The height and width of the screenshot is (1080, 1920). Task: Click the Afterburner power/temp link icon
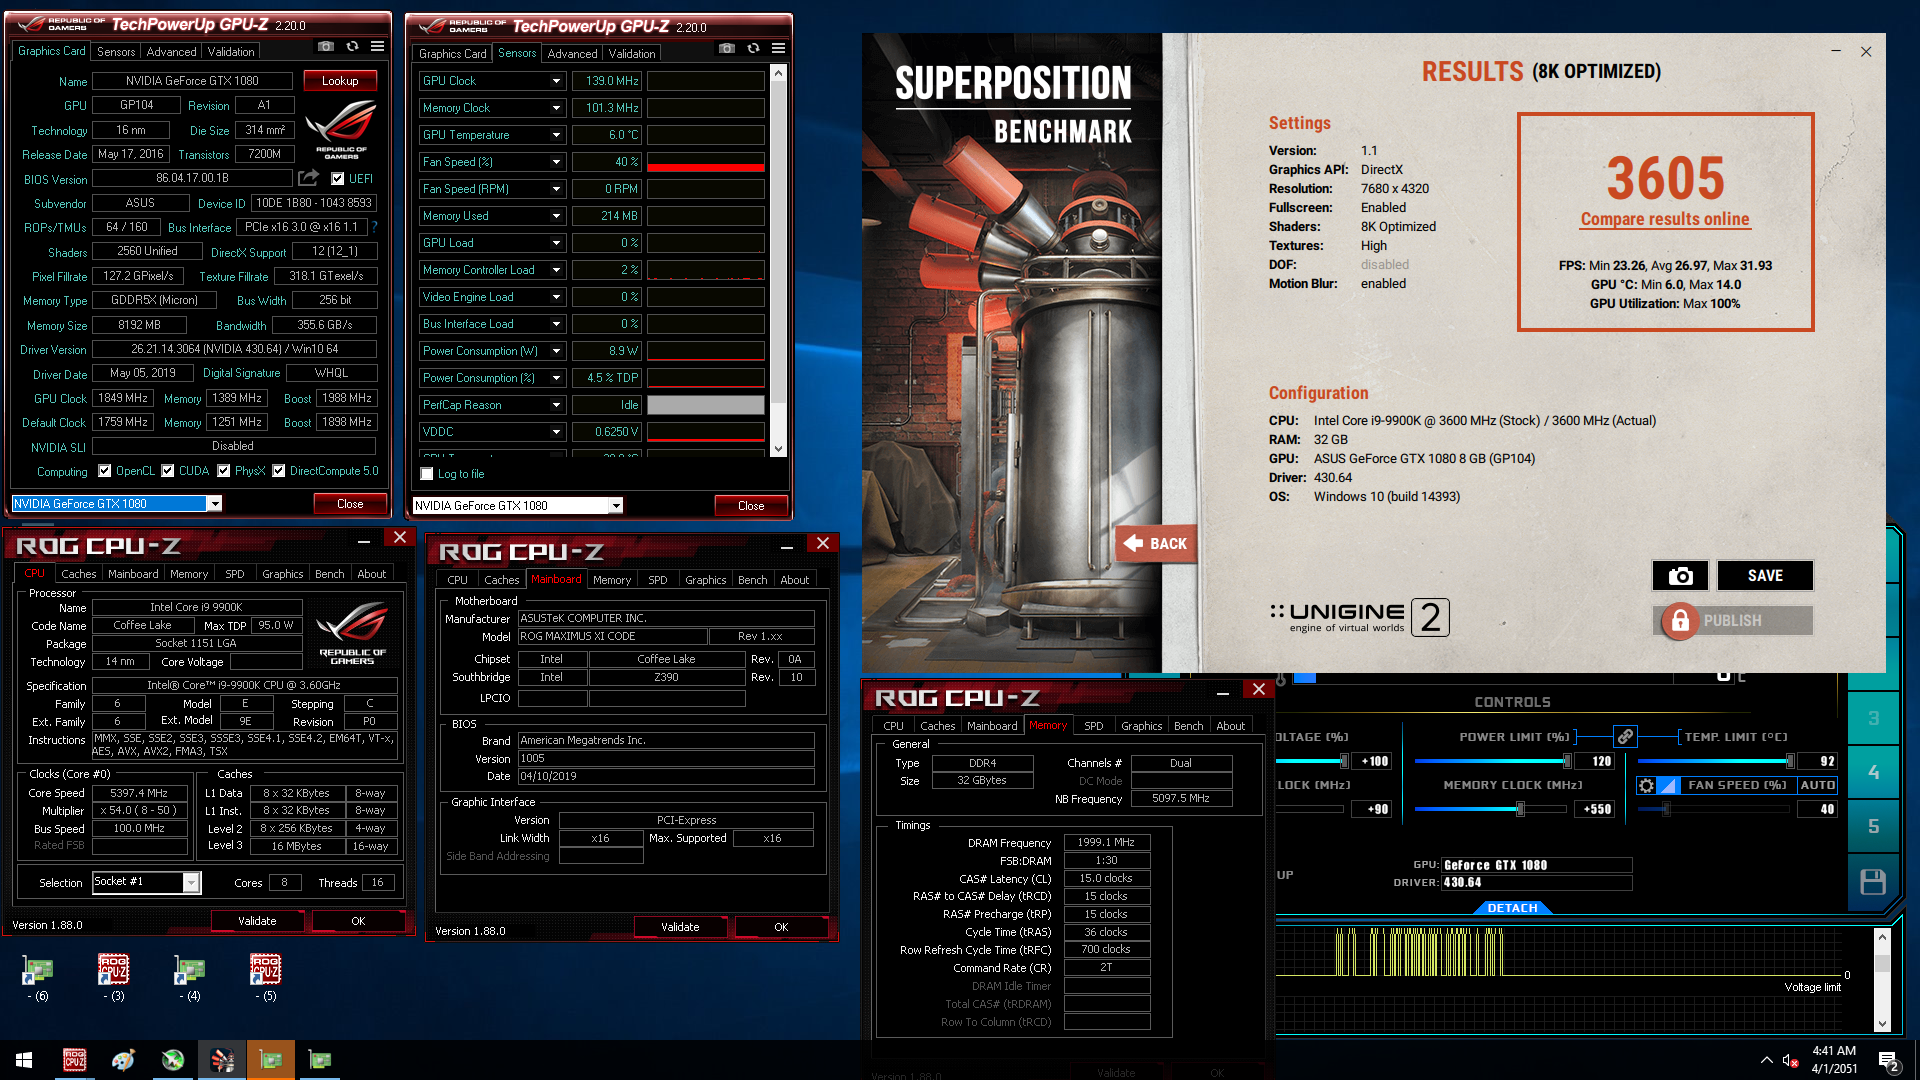(x=1625, y=737)
